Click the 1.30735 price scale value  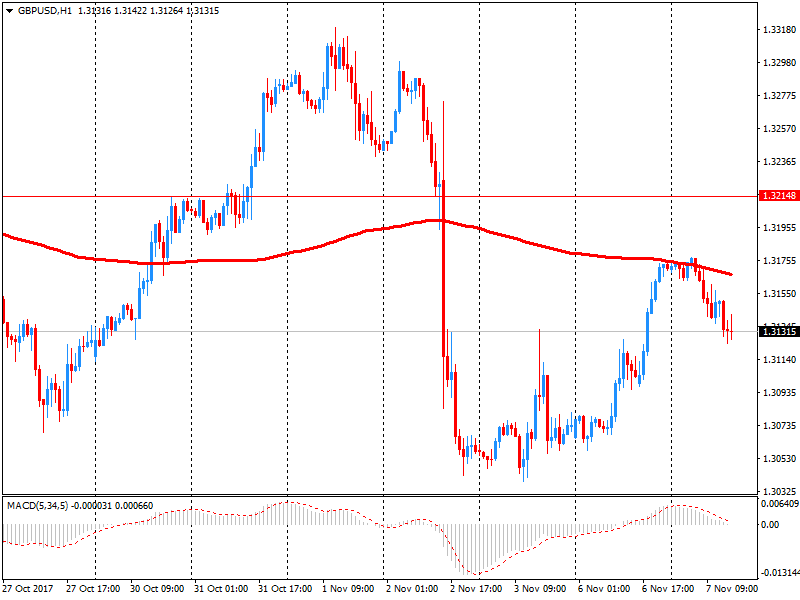pyautogui.click(x=779, y=426)
